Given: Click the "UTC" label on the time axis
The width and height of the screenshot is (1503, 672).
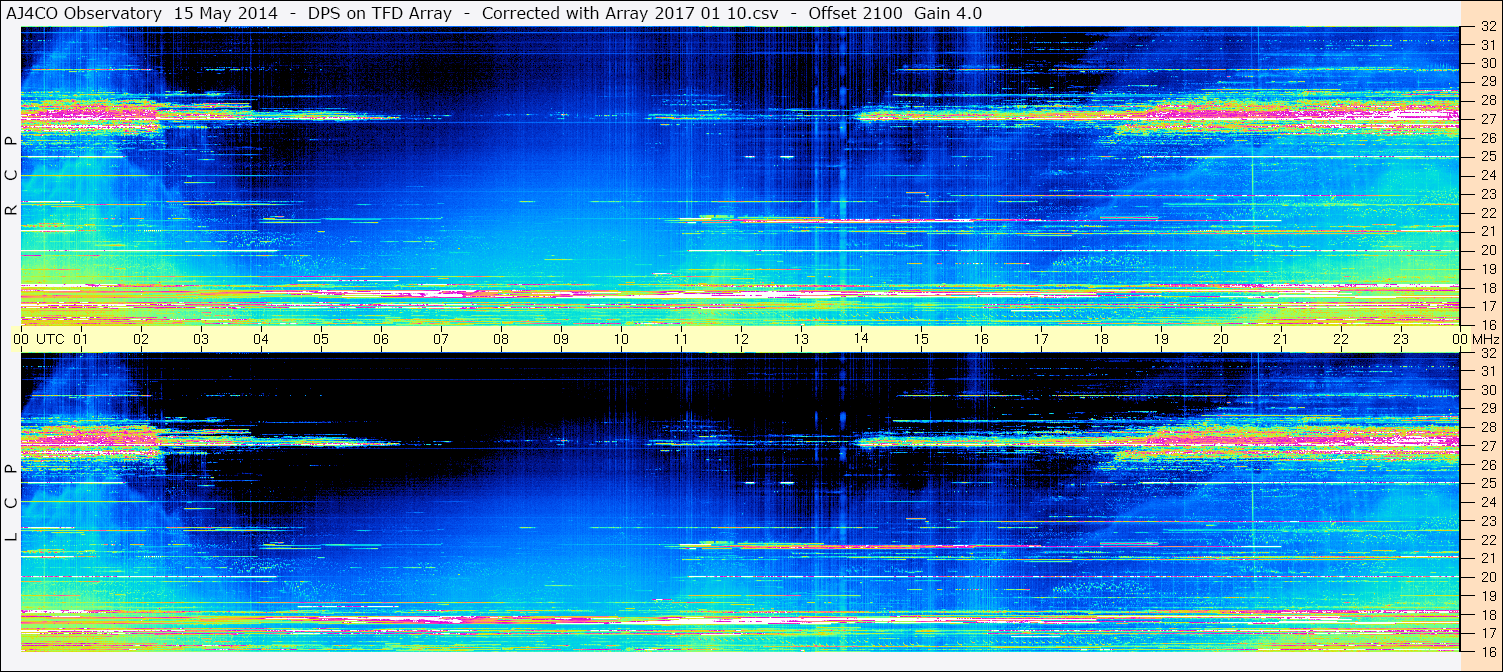Looking at the screenshot, I should click(x=50, y=339).
